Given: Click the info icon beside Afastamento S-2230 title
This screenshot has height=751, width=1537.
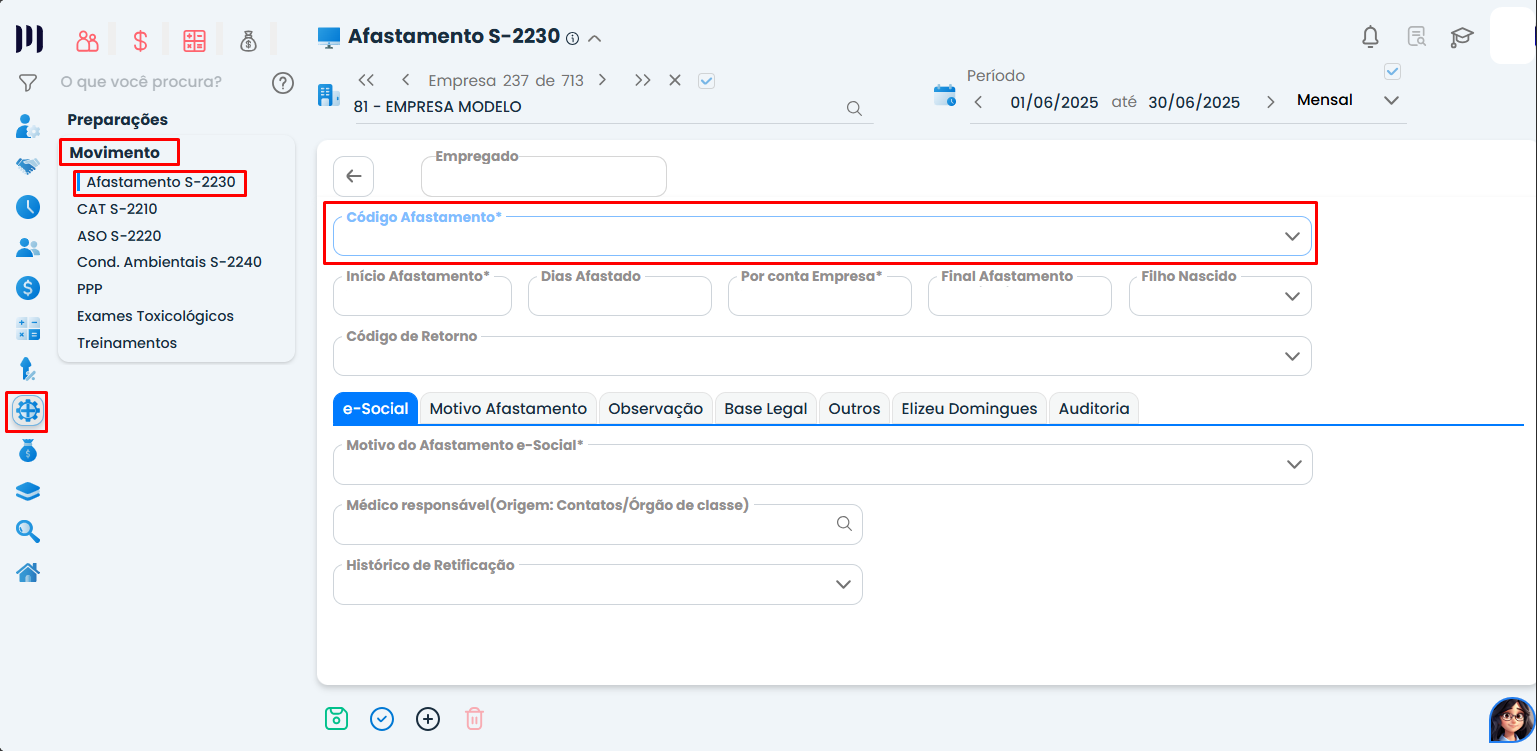Looking at the screenshot, I should 572,39.
